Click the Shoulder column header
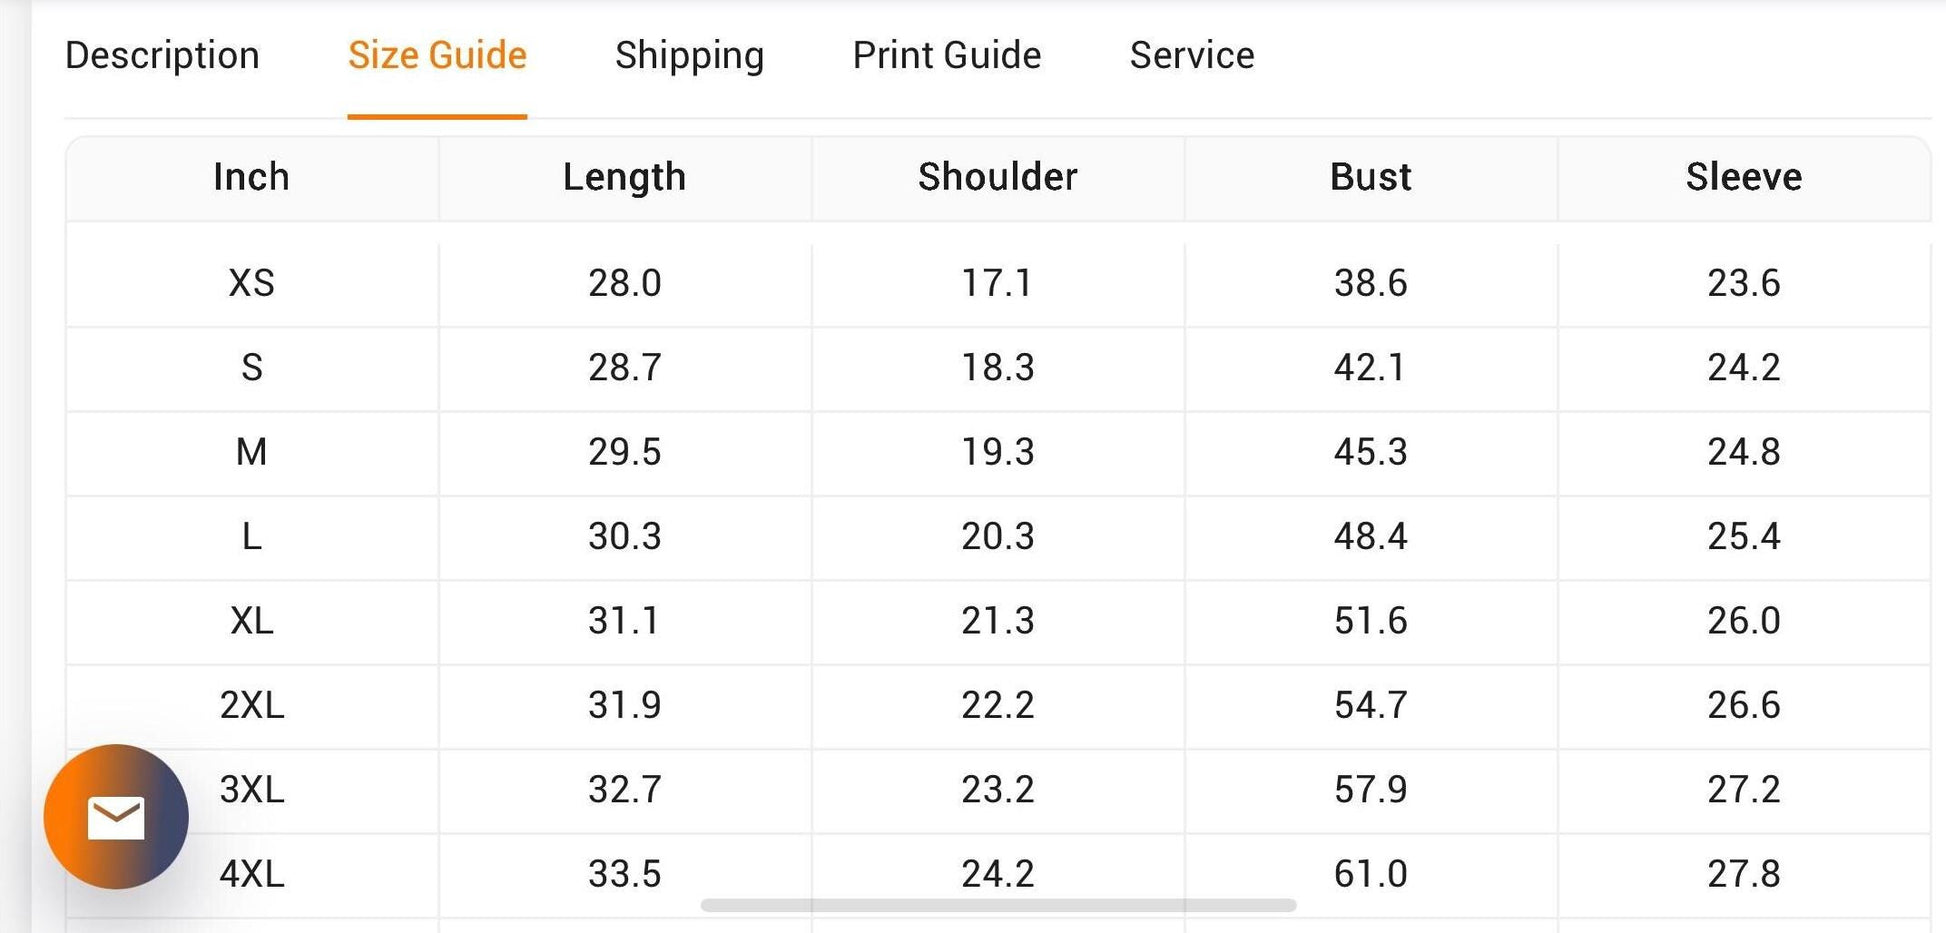This screenshot has height=933, width=1946. [998, 177]
